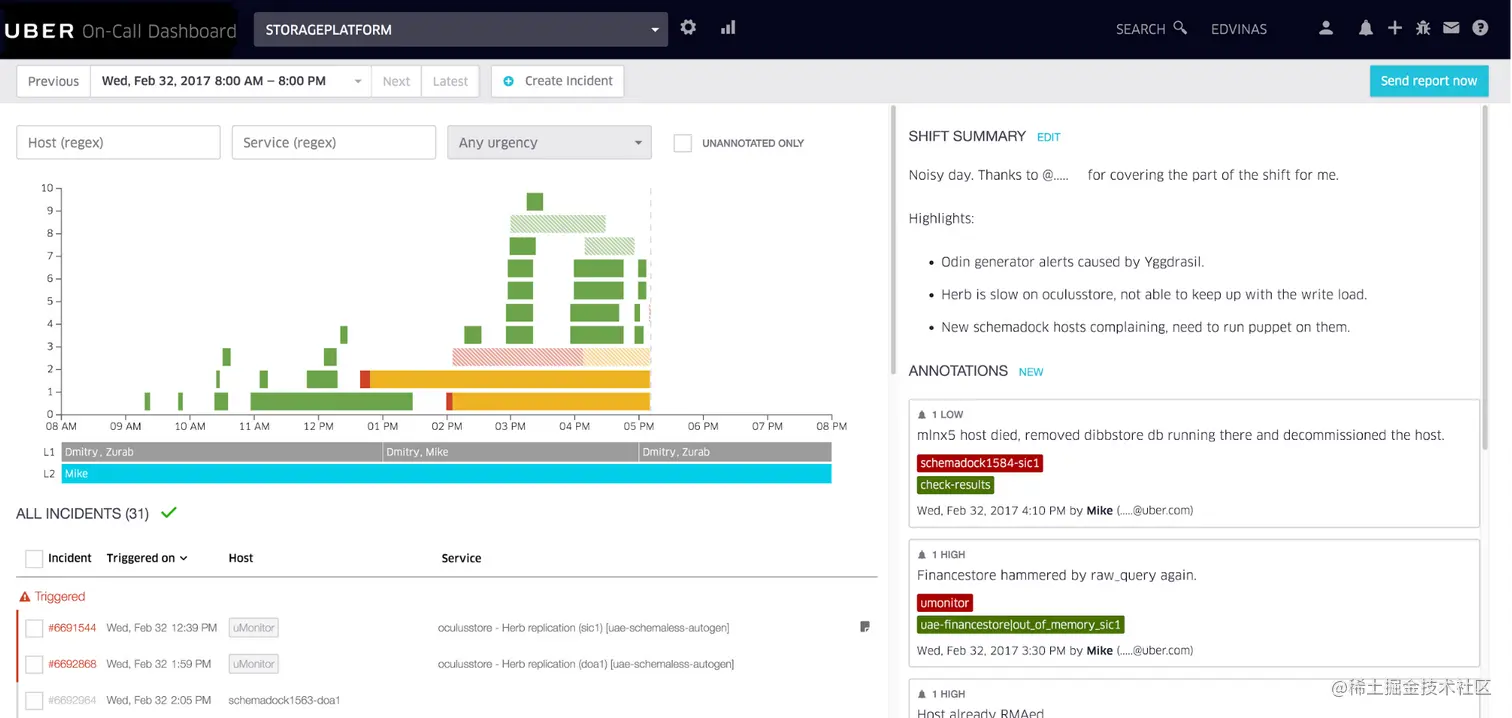
Task: Click the note icon on incident #6691544
Action: pyautogui.click(x=865, y=627)
